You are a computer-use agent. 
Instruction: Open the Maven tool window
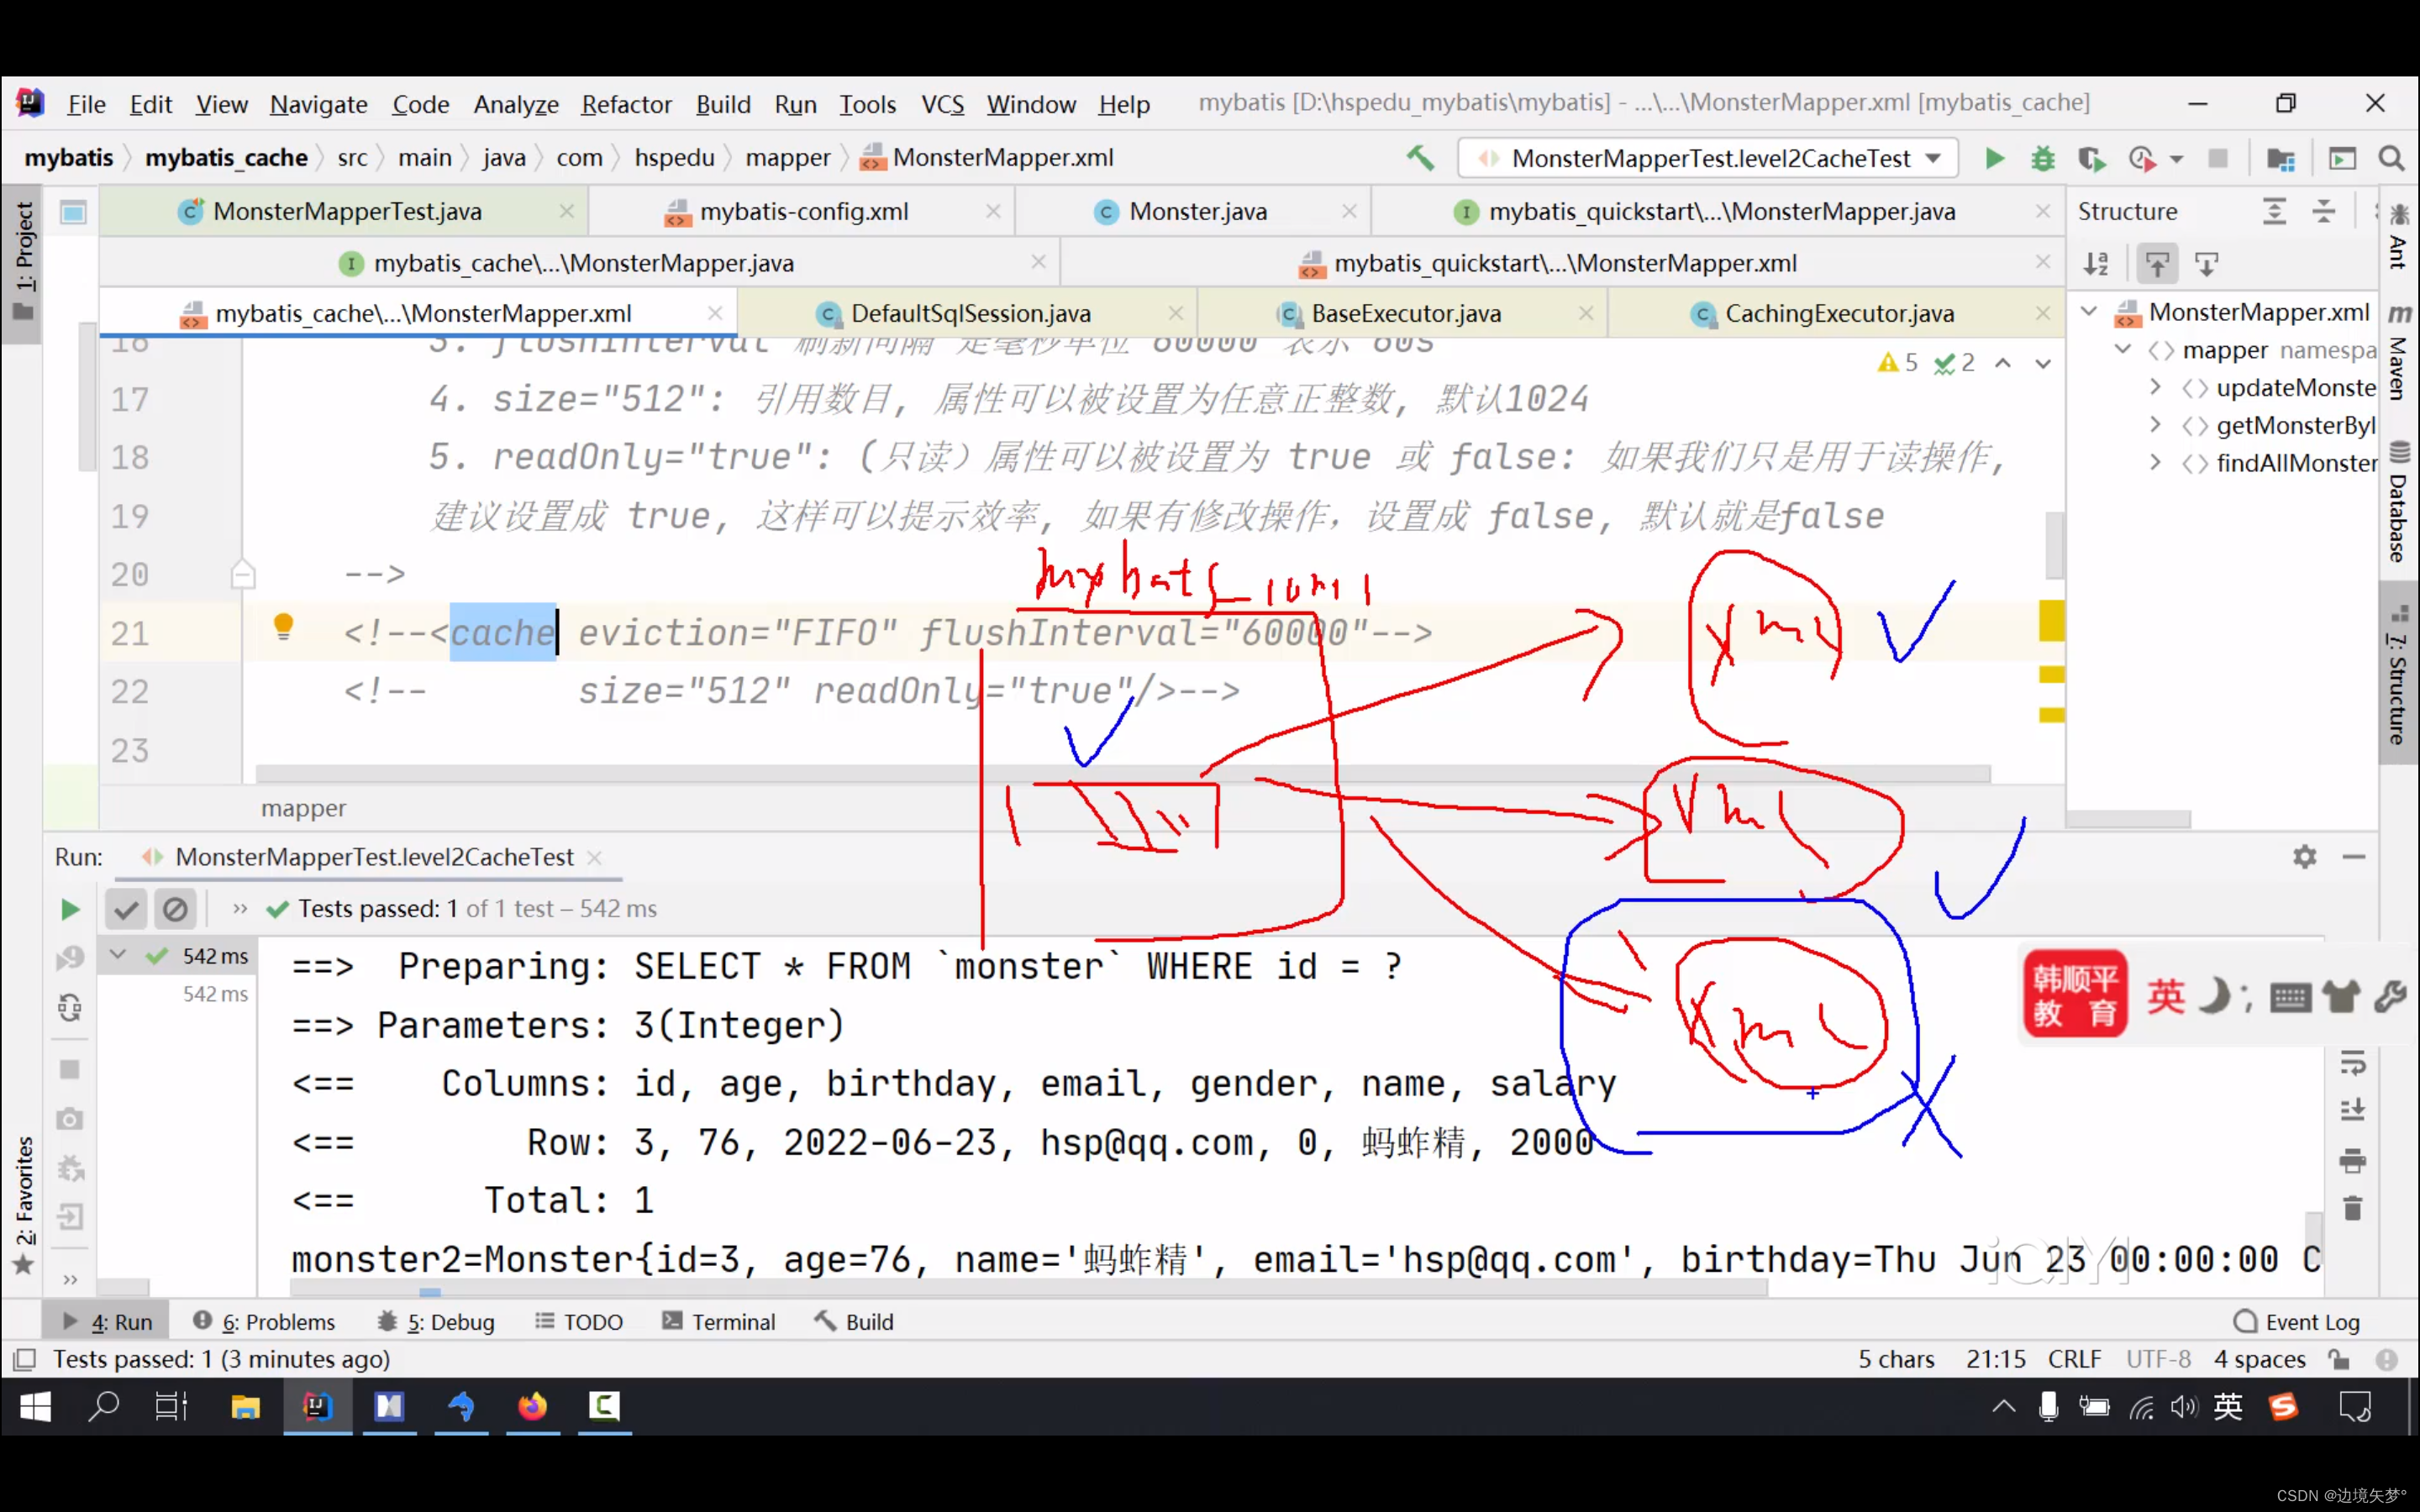point(2398,352)
